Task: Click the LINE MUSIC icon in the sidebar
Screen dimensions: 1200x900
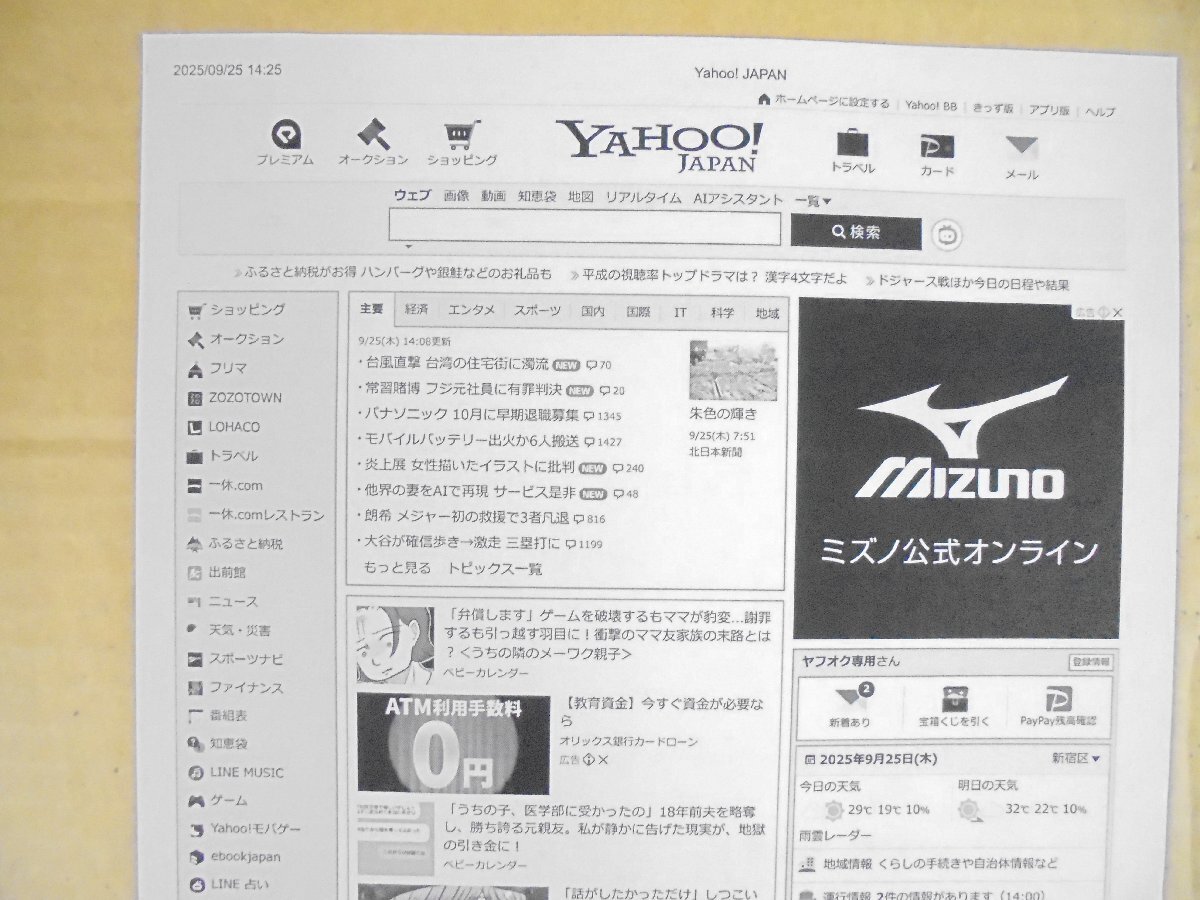Action: tap(196, 773)
